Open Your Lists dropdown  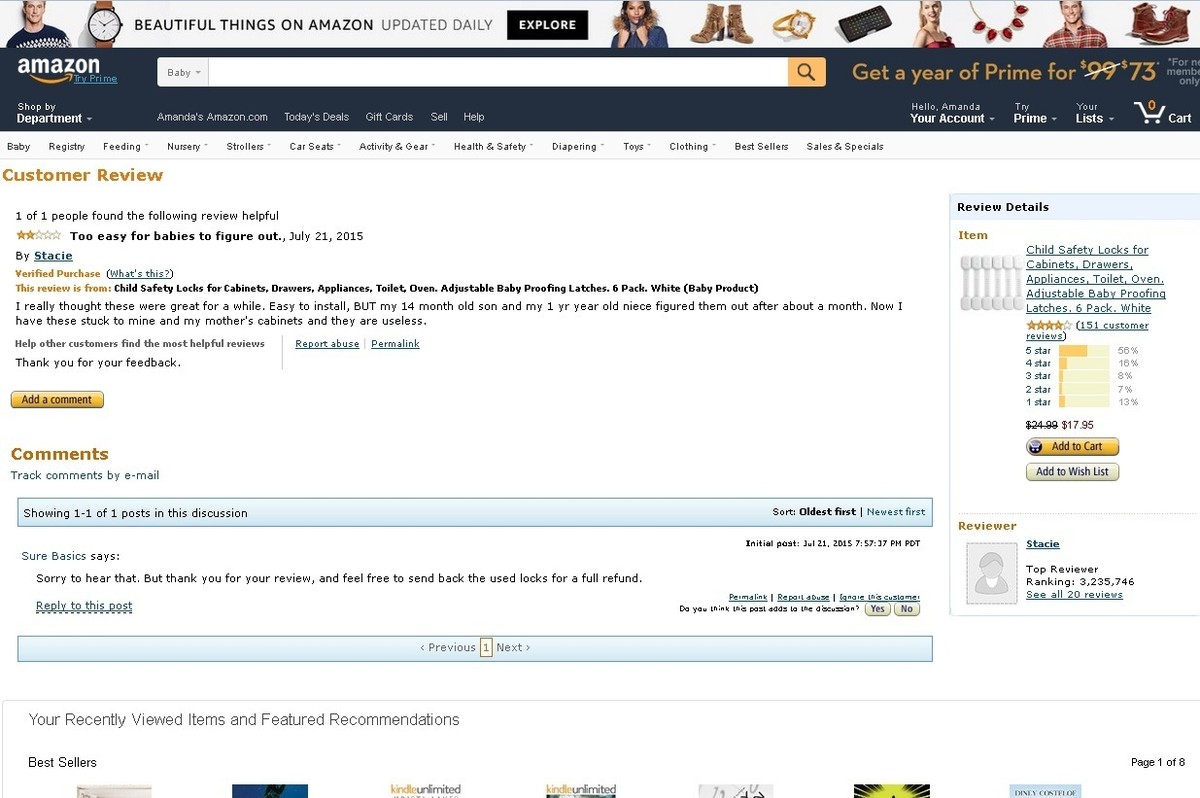coord(1094,113)
